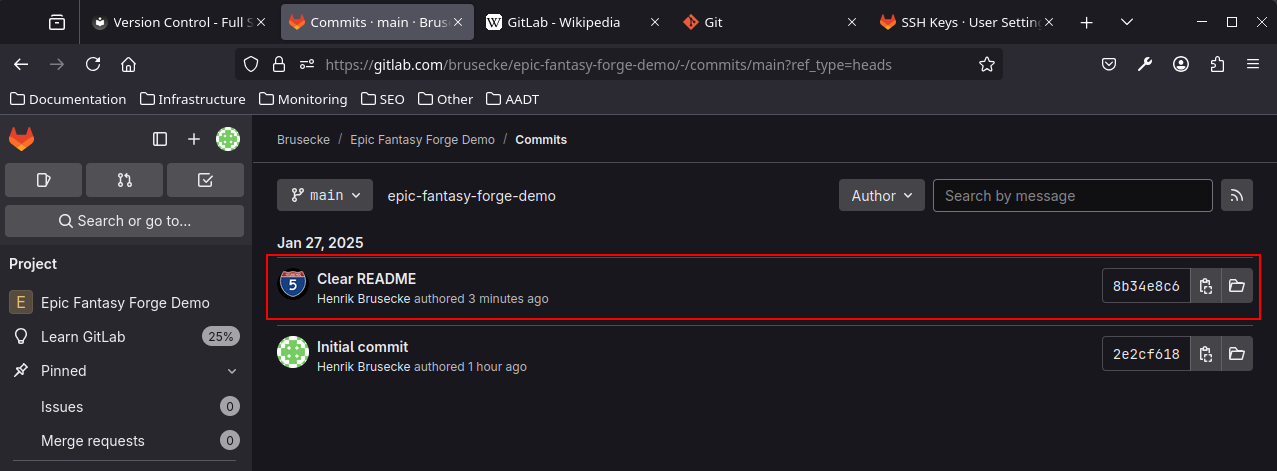1277x471 pixels.
Task: Open the merge requests shortcut button
Action: coord(124,180)
